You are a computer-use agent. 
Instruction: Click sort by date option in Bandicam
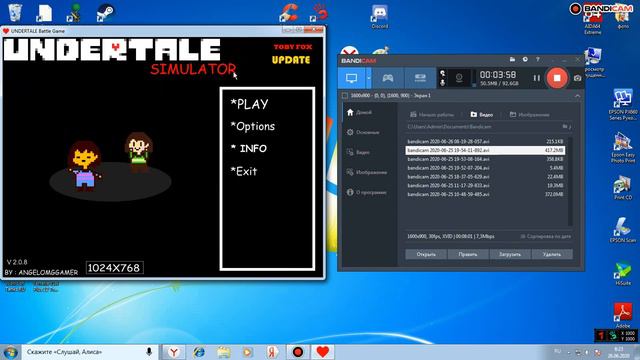(x=546, y=236)
